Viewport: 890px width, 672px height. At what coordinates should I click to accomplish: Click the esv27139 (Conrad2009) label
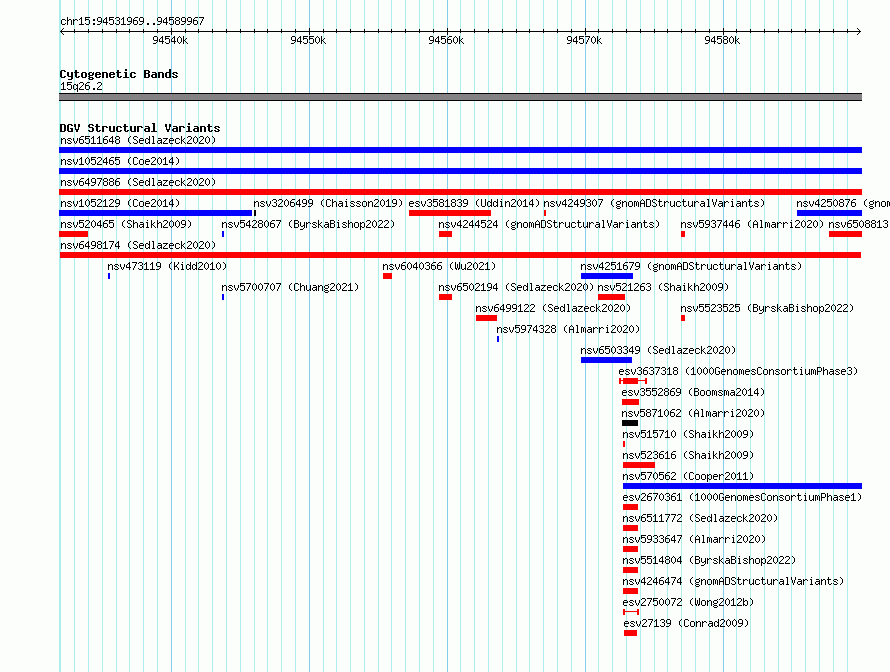pos(686,623)
